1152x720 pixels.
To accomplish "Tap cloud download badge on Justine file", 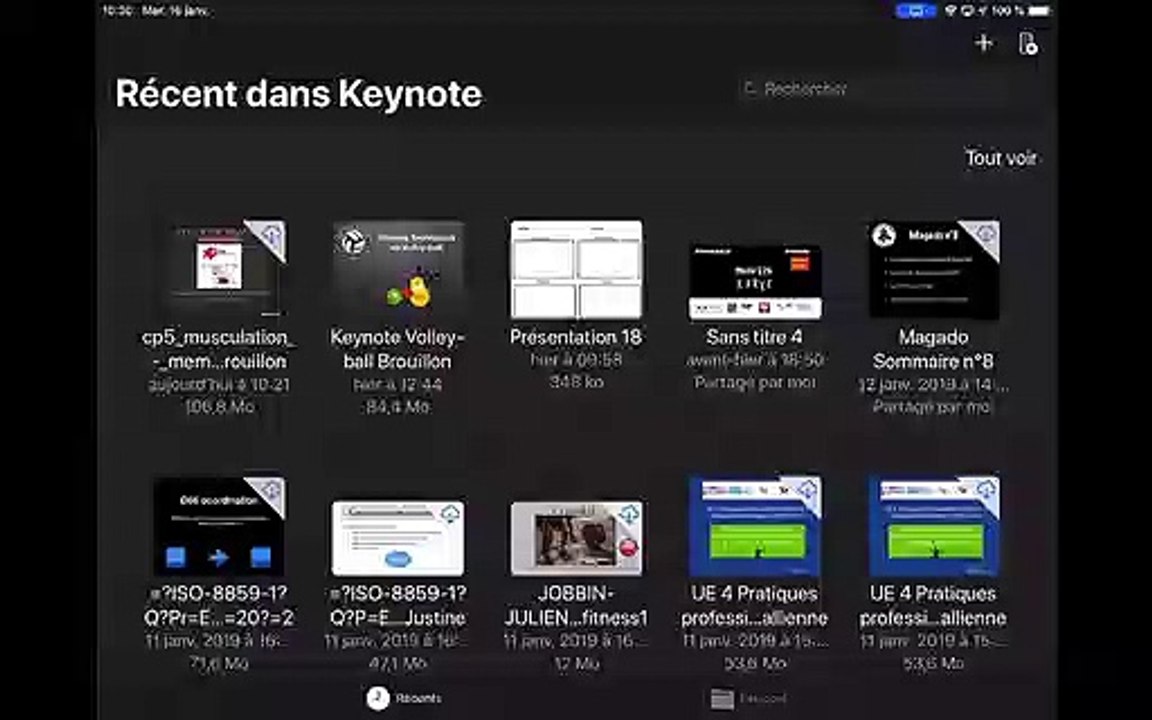I will [450, 514].
